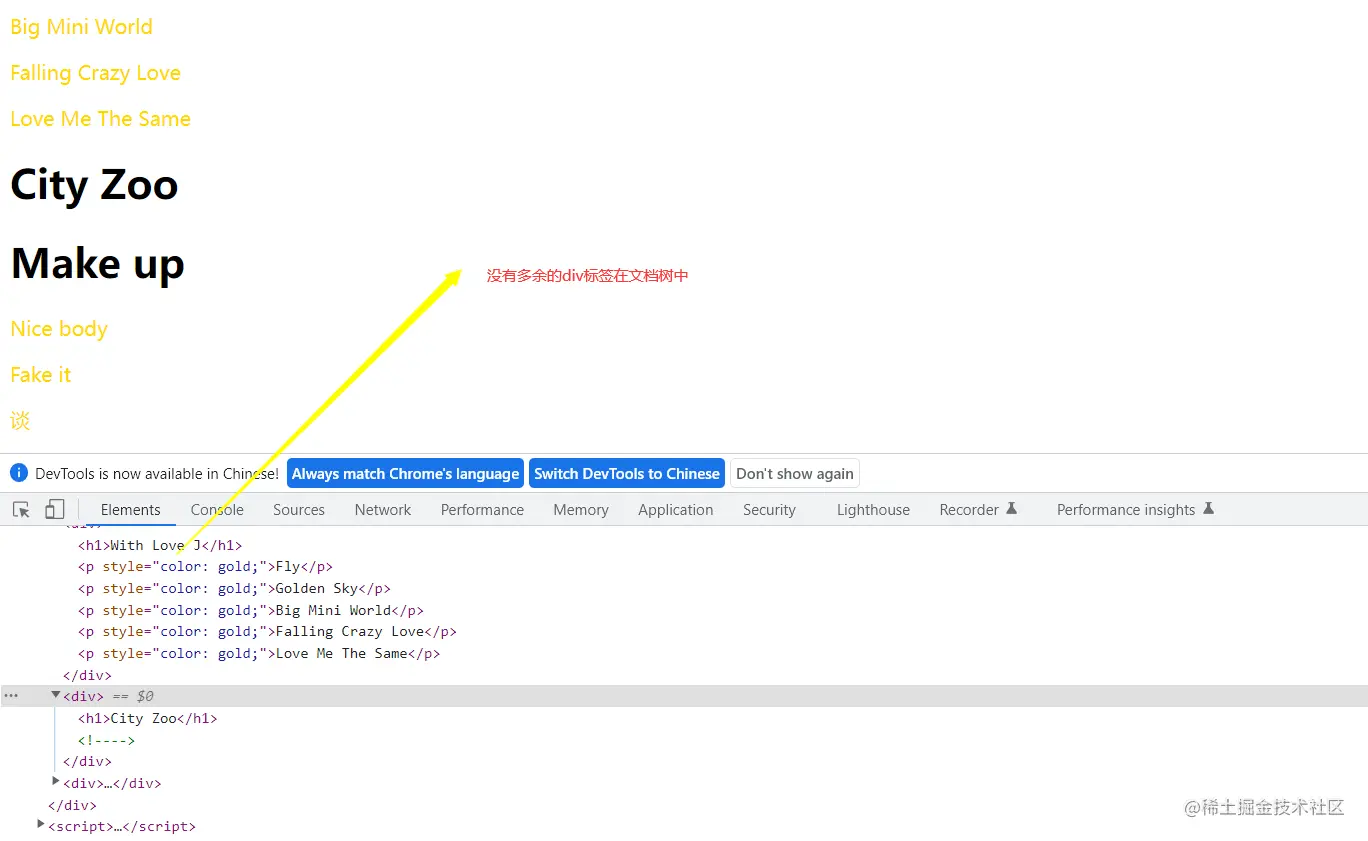This screenshot has height=841, width=1368.
Task: Click the Big Mini World page text
Action: click(x=81, y=27)
